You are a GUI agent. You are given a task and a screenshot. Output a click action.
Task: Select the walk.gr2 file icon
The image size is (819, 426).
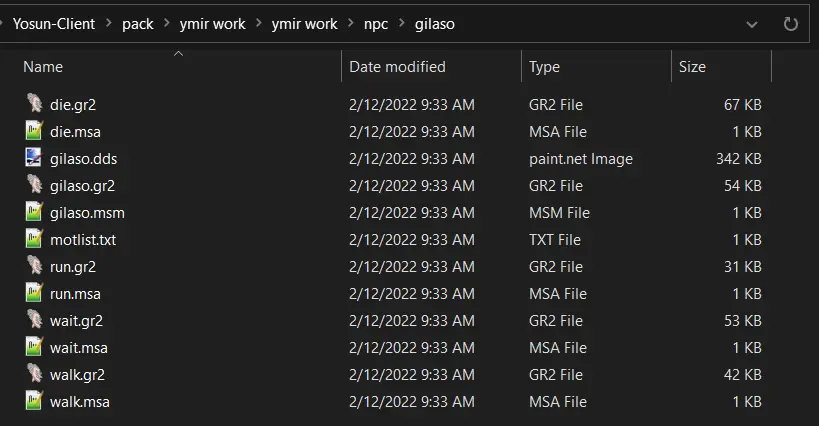[x=34, y=374]
